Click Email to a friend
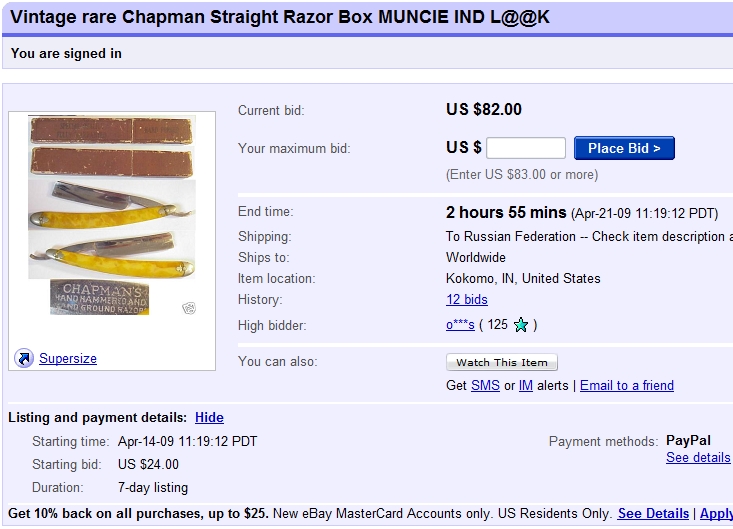 tap(627, 386)
